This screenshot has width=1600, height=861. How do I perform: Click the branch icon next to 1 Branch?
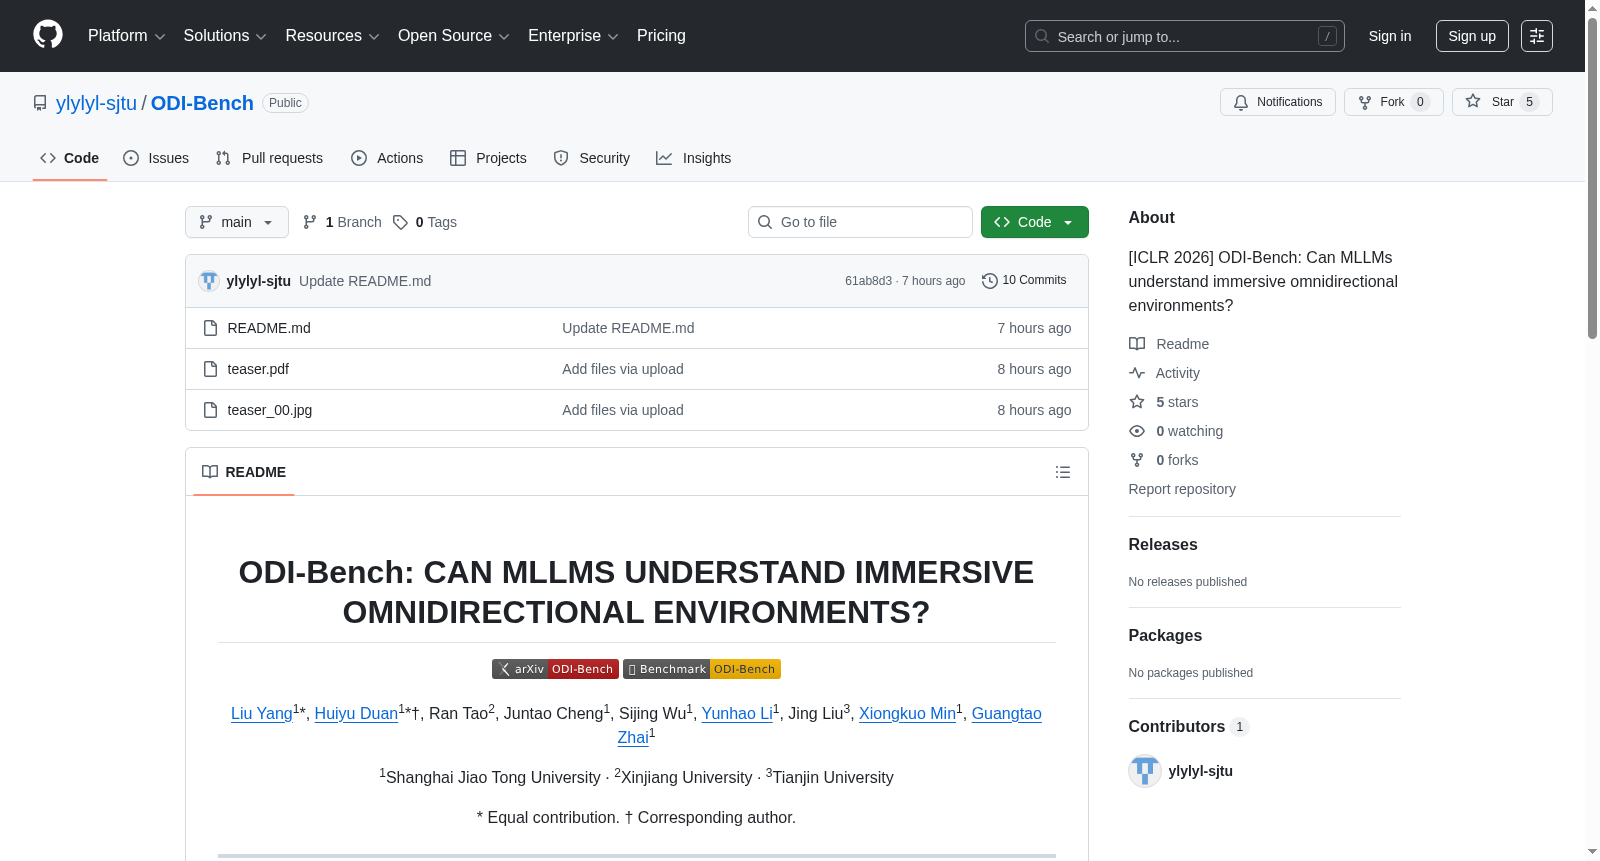coord(310,222)
